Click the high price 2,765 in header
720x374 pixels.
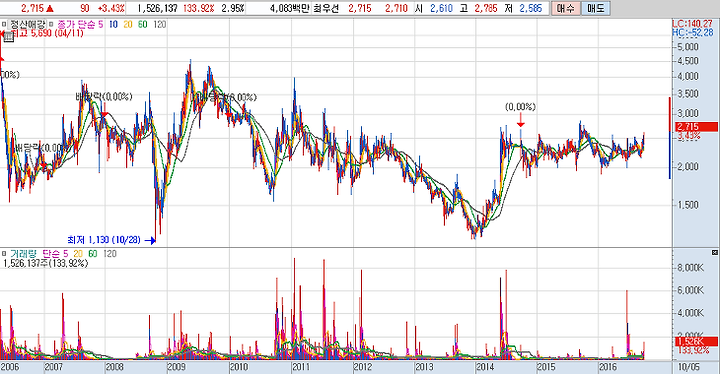487,8
